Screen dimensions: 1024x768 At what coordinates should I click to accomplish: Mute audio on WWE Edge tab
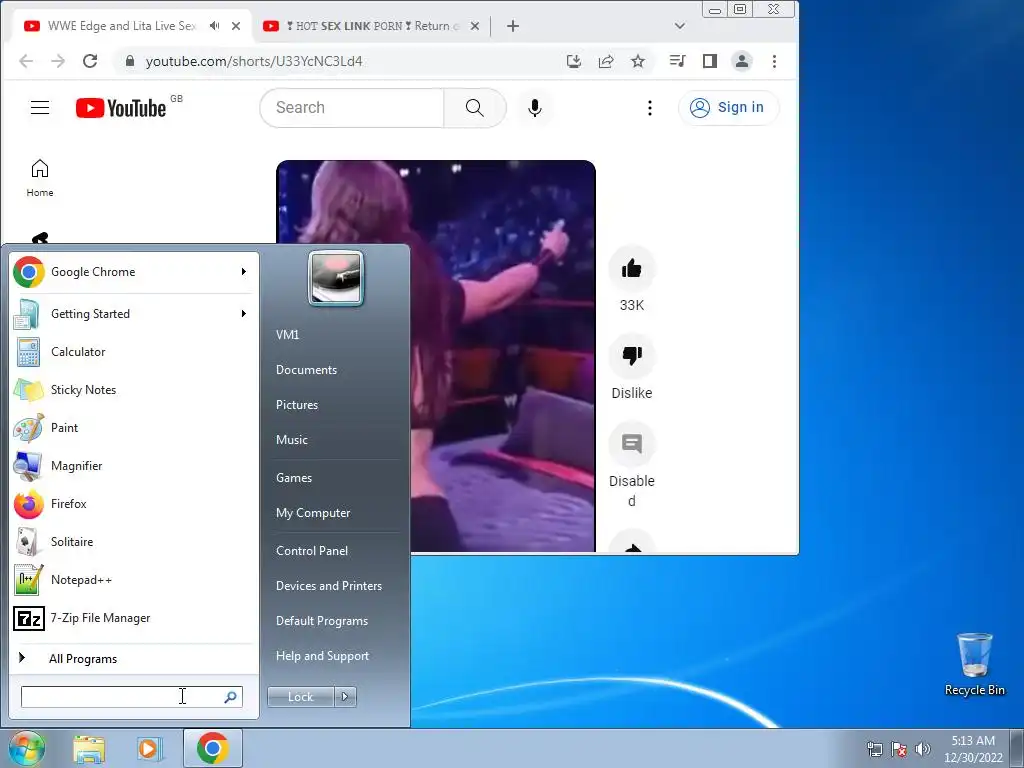pyautogui.click(x=214, y=26)
